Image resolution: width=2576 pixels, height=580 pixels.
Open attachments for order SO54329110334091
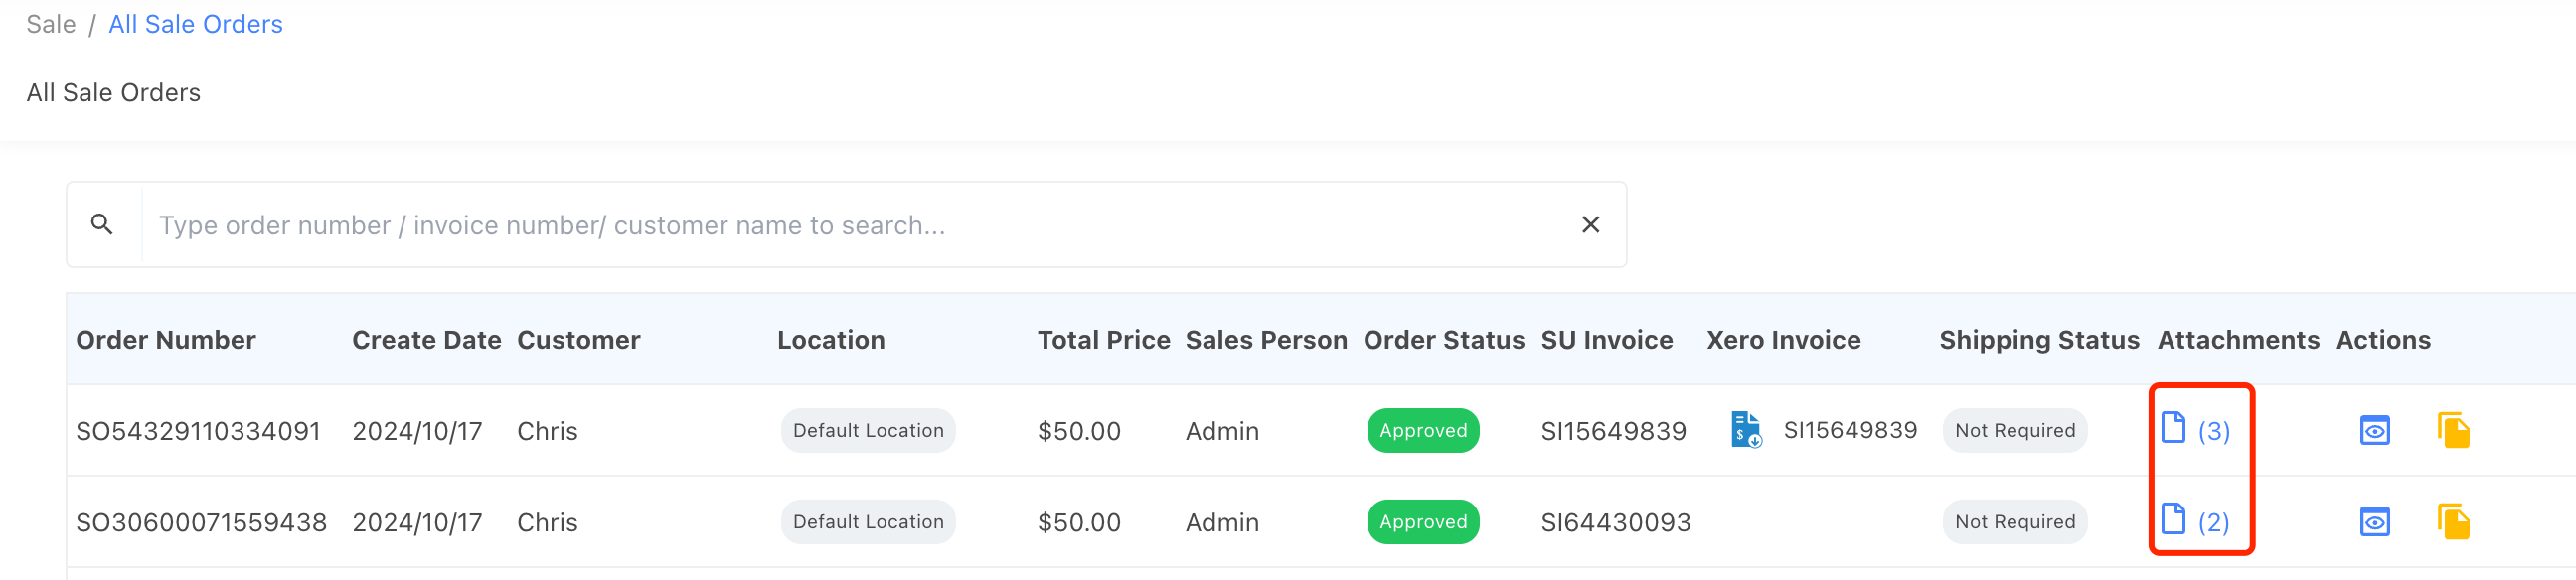pos(2195,430)
